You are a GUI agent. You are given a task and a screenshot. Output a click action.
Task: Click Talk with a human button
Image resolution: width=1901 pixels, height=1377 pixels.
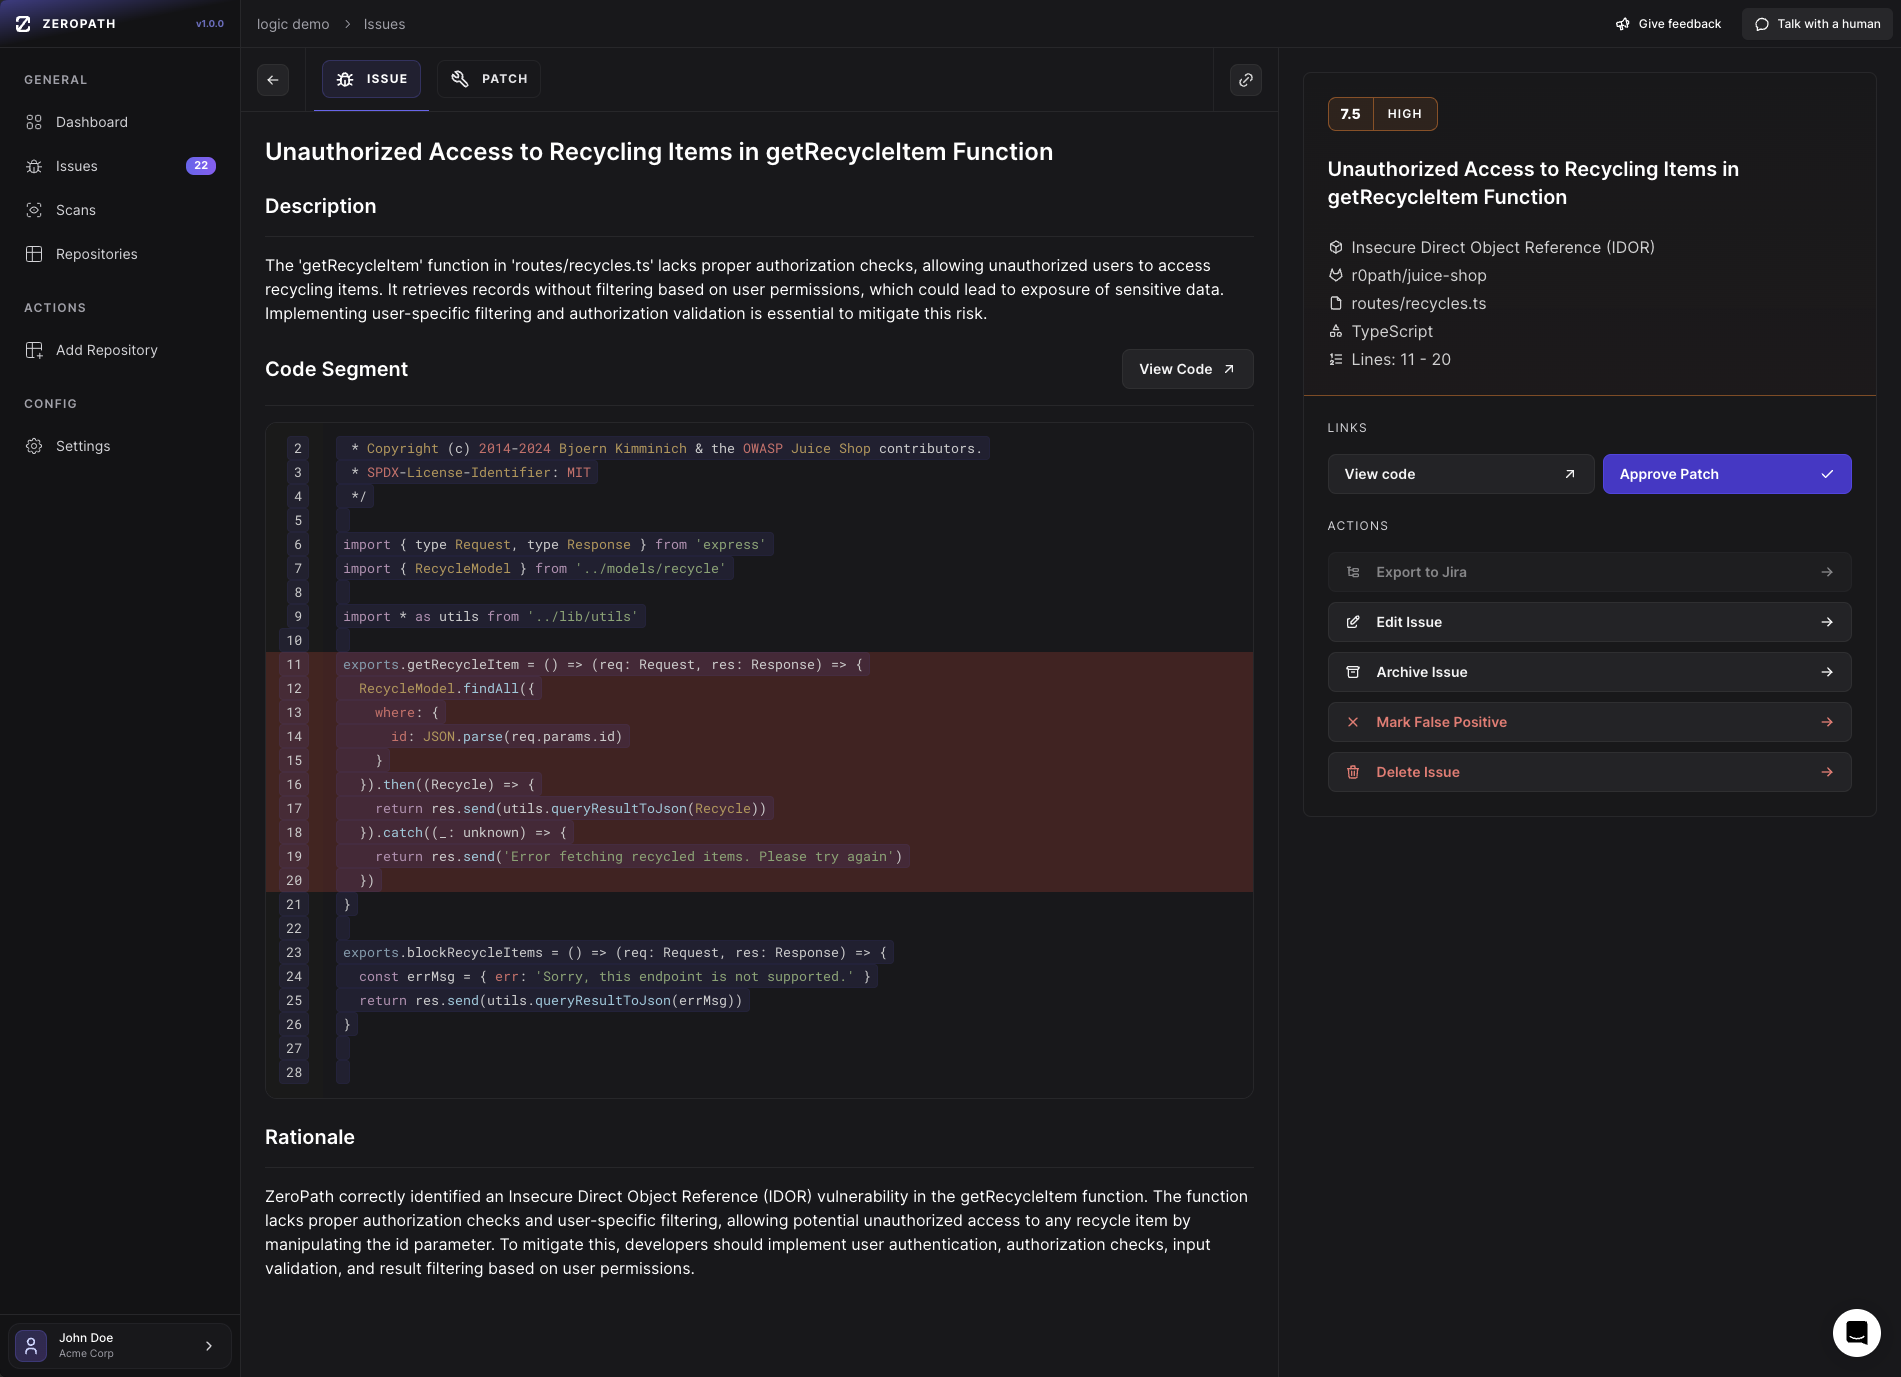click(1816, 24)
